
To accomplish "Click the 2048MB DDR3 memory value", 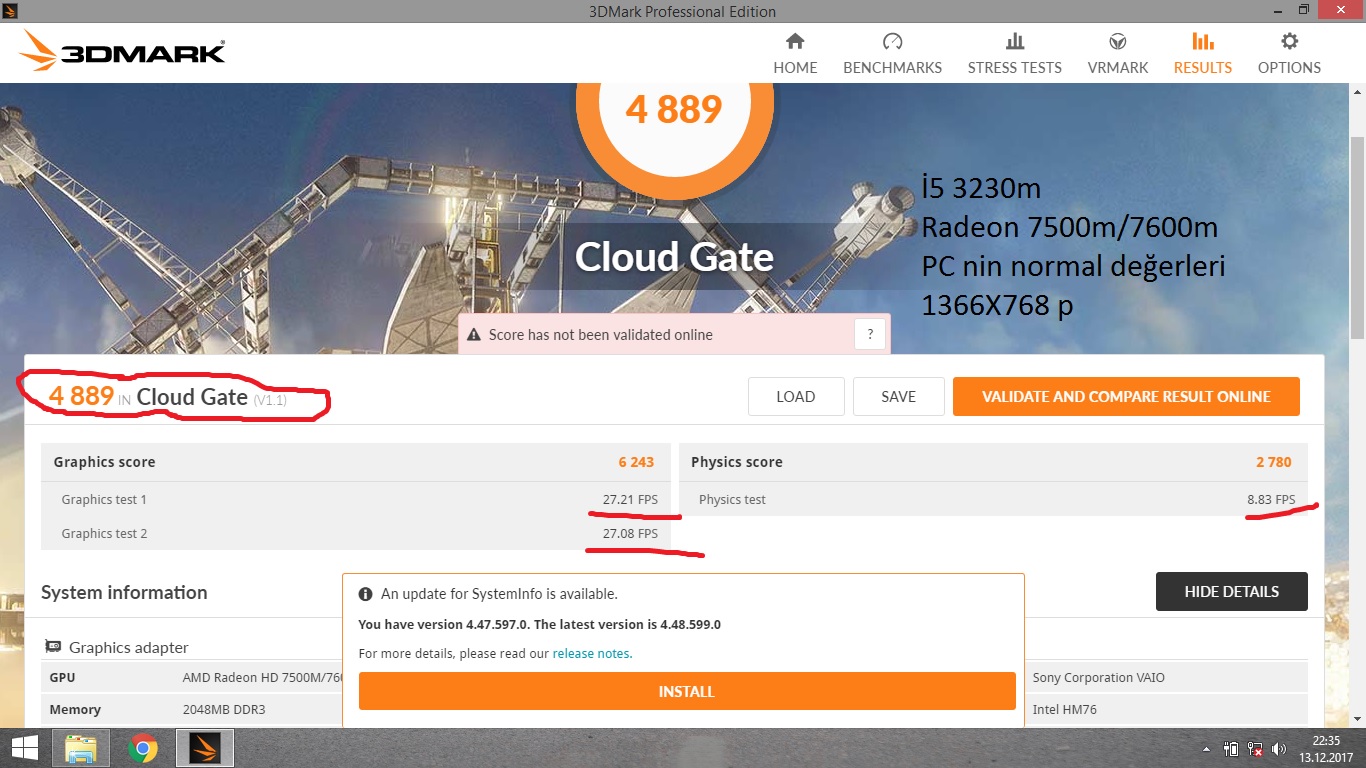I will [x=224, y=709].
